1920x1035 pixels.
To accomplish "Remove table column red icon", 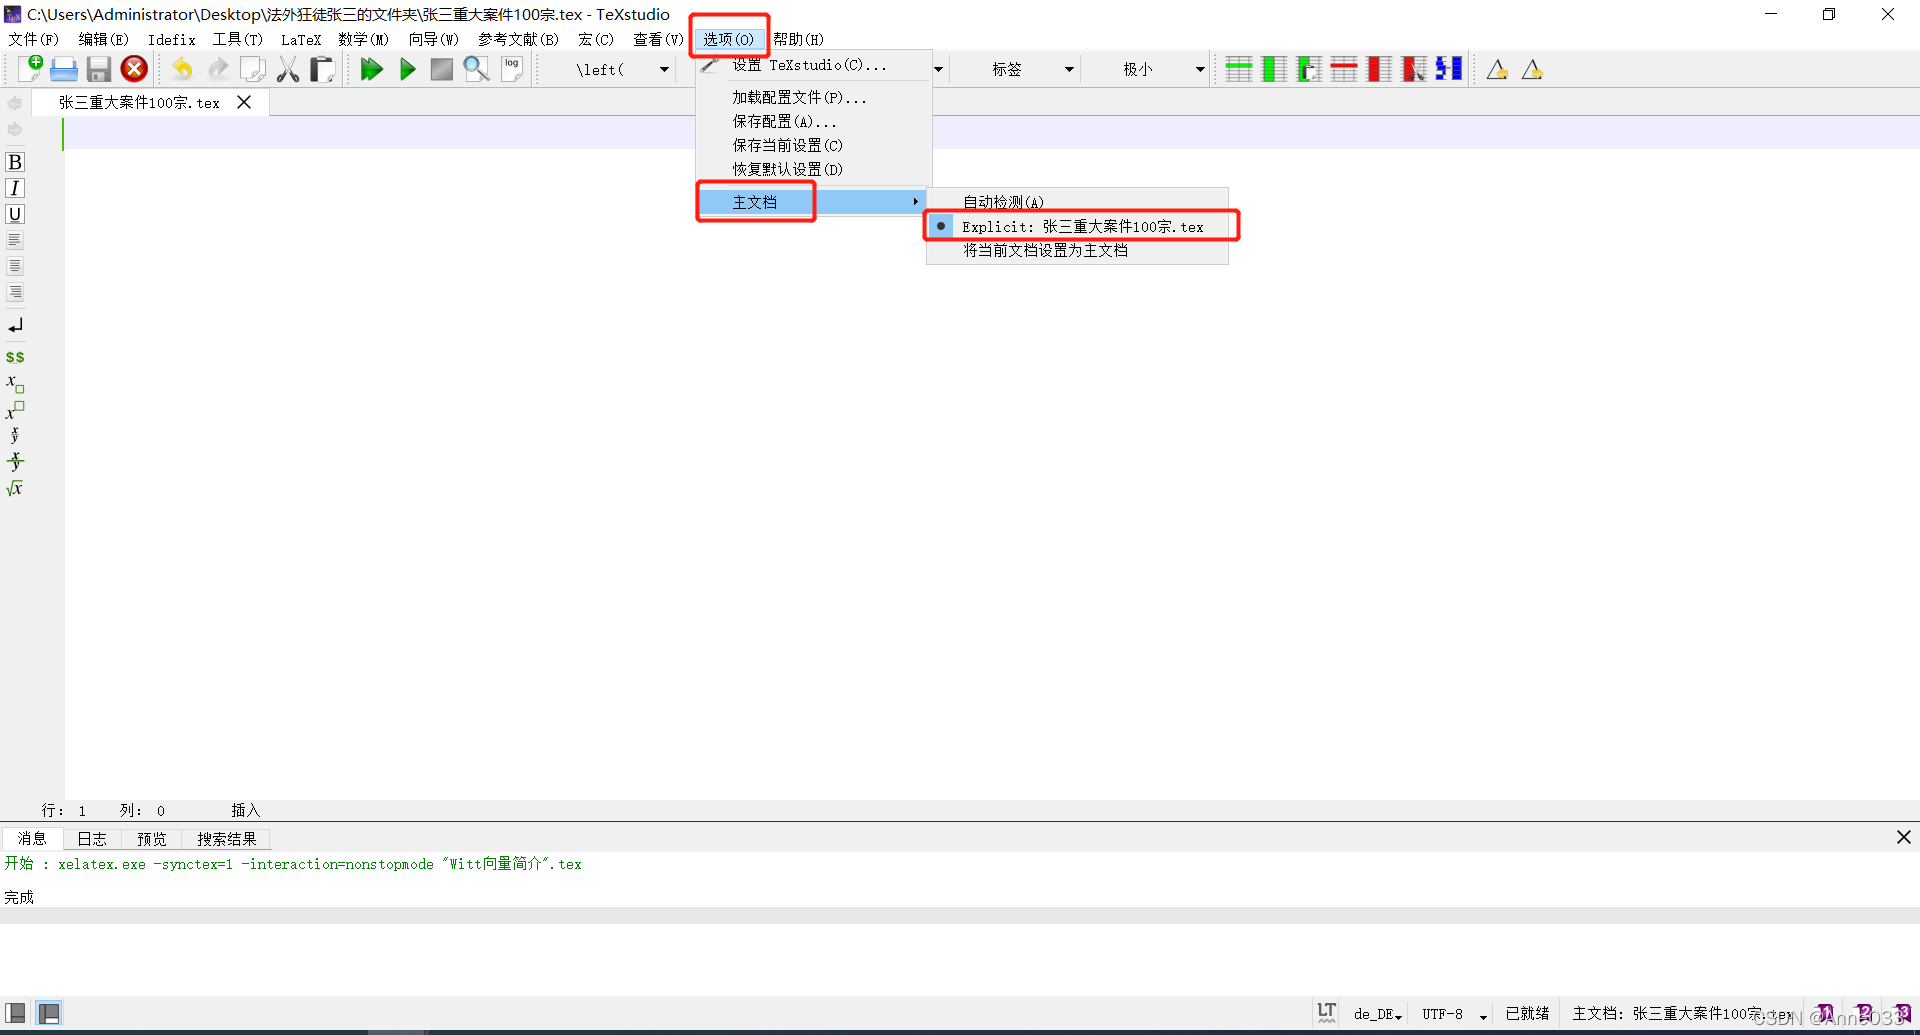I will pyautogui.click(x=1379, y=69).
